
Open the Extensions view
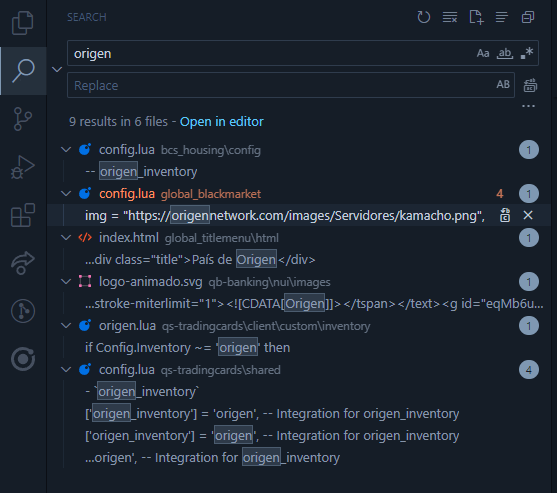pyautogui.click(x=23, y=215)
